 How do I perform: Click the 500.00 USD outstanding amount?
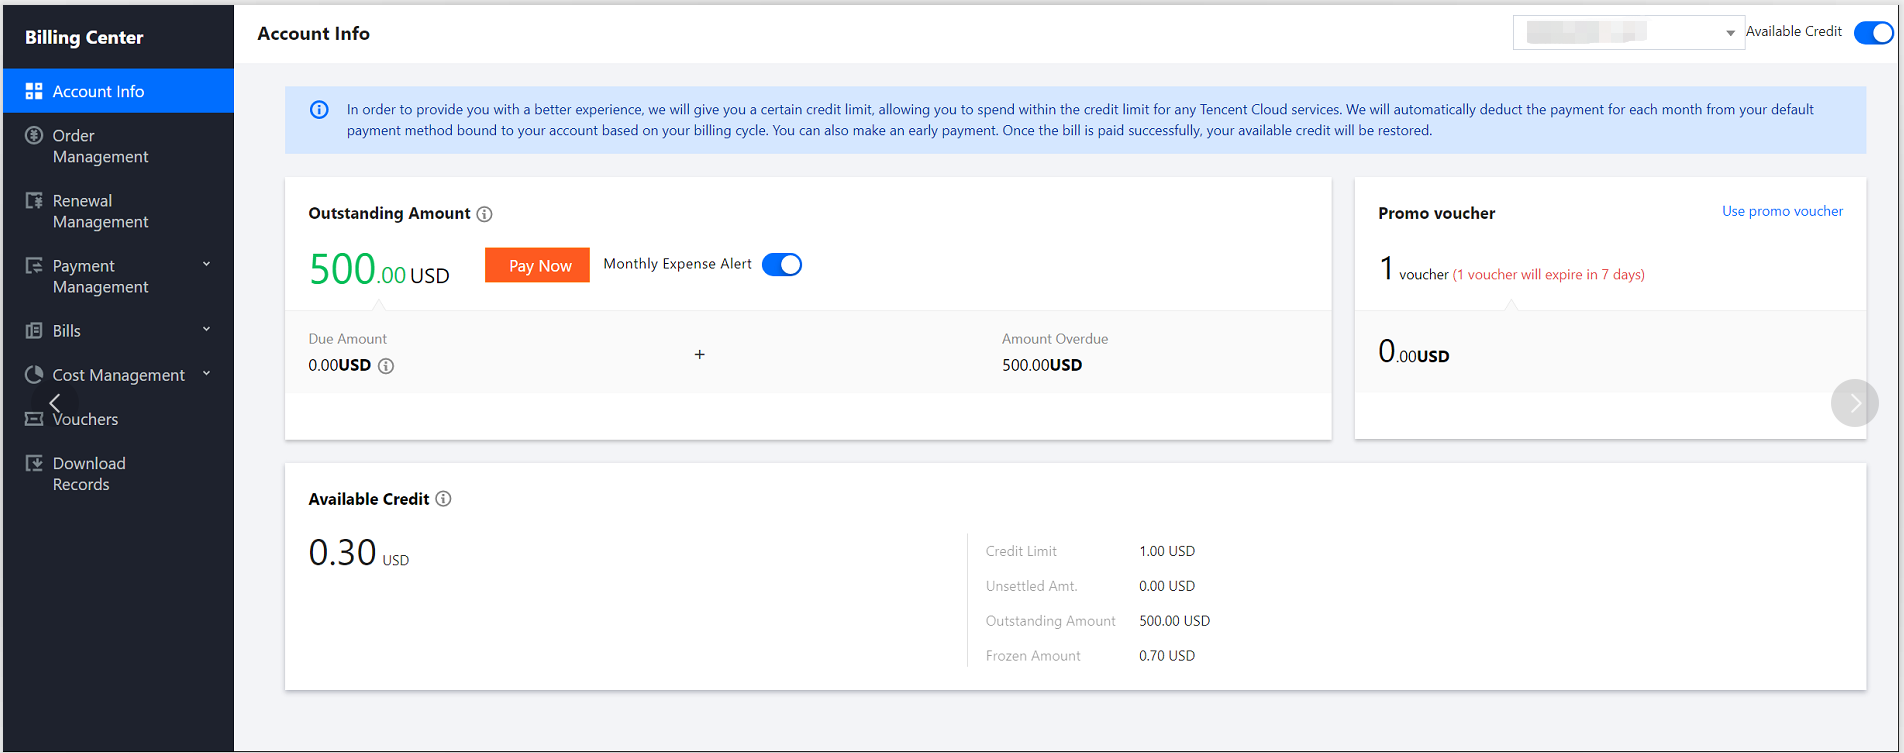click(x=379, y=269)
